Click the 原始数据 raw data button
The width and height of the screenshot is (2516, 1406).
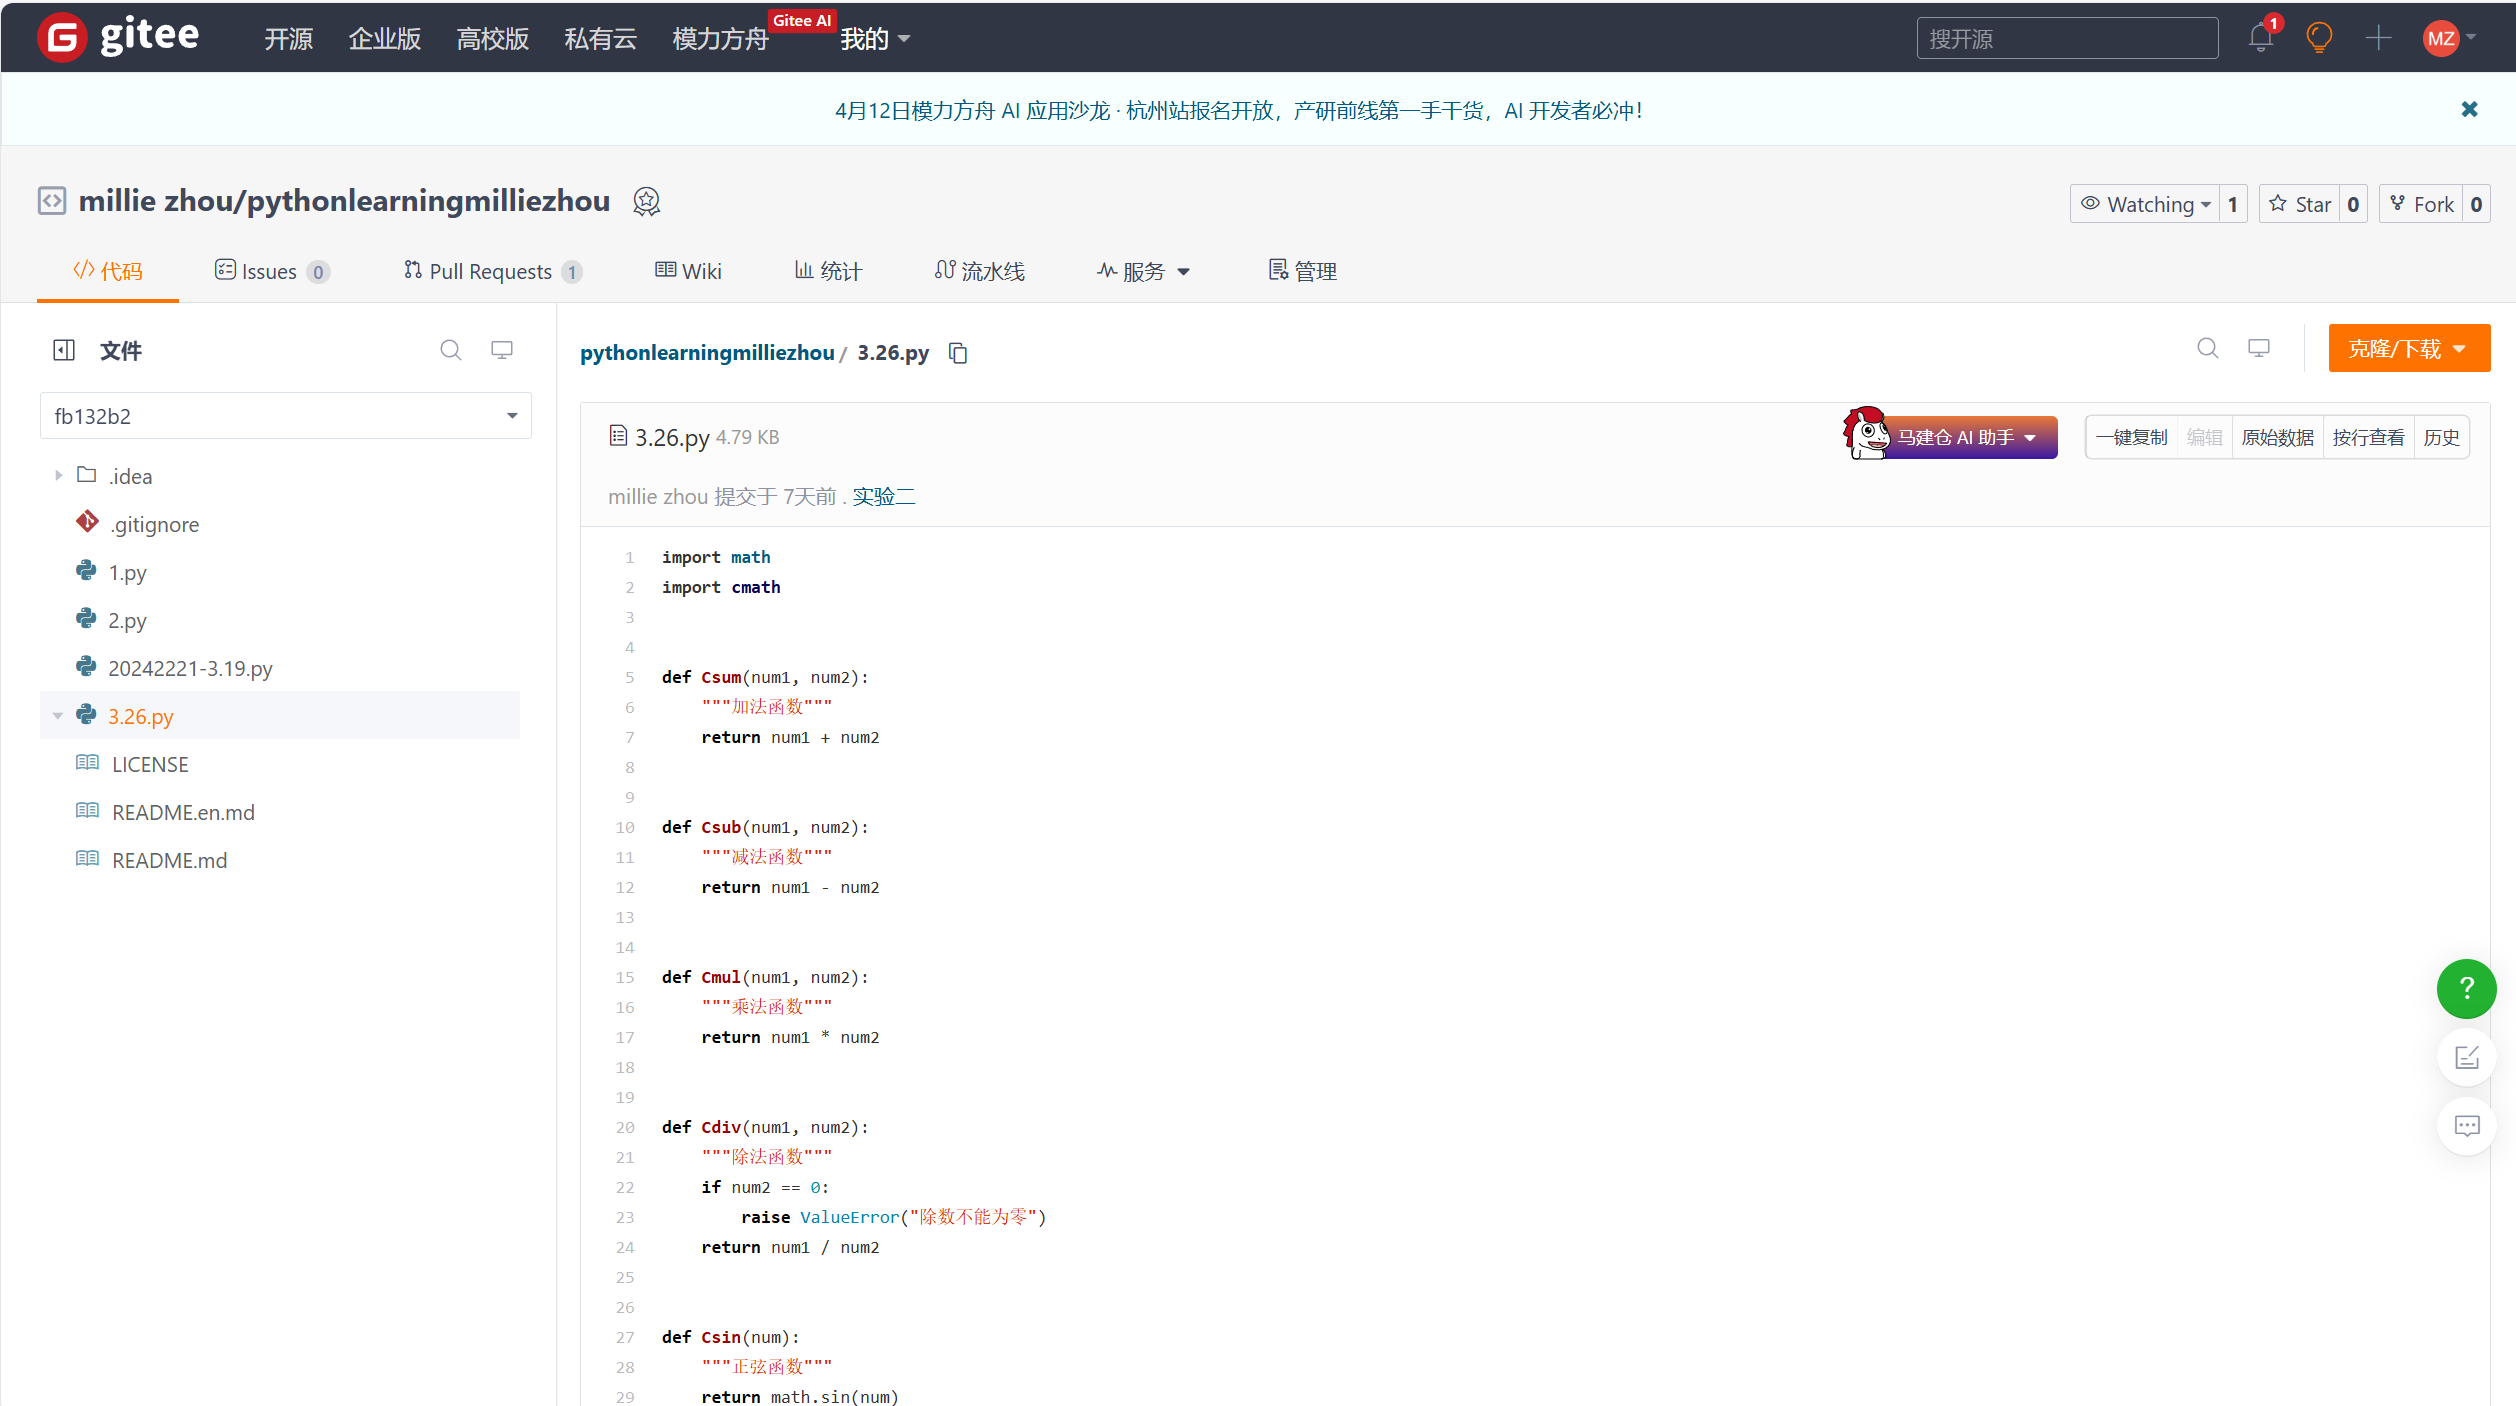[x=2277, y=438]
